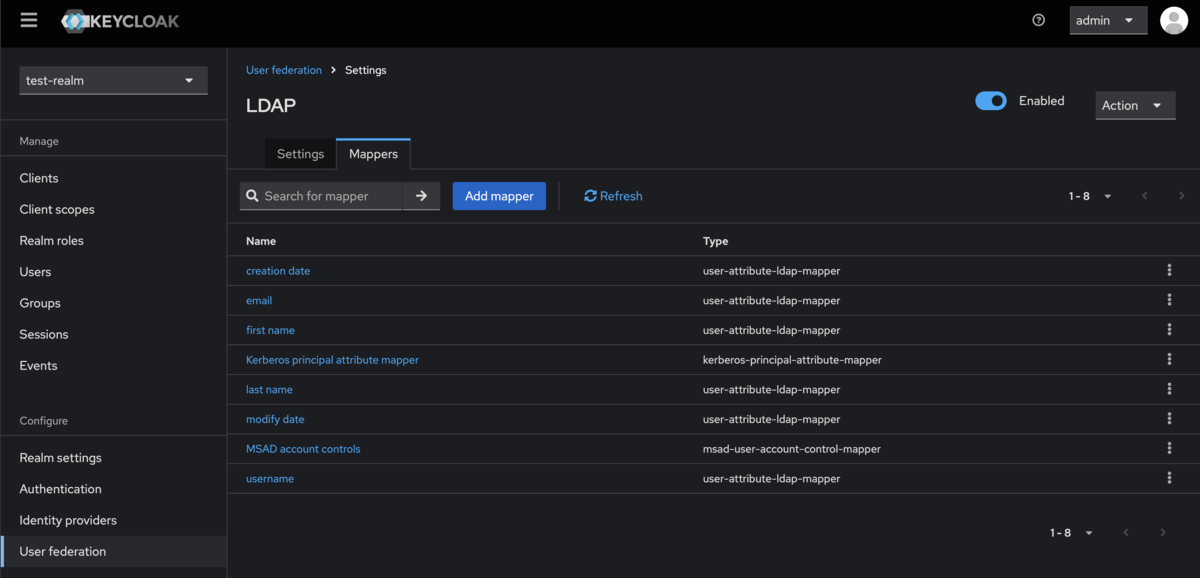
Task: Open the email mapper link
Action: coord(259,300)
